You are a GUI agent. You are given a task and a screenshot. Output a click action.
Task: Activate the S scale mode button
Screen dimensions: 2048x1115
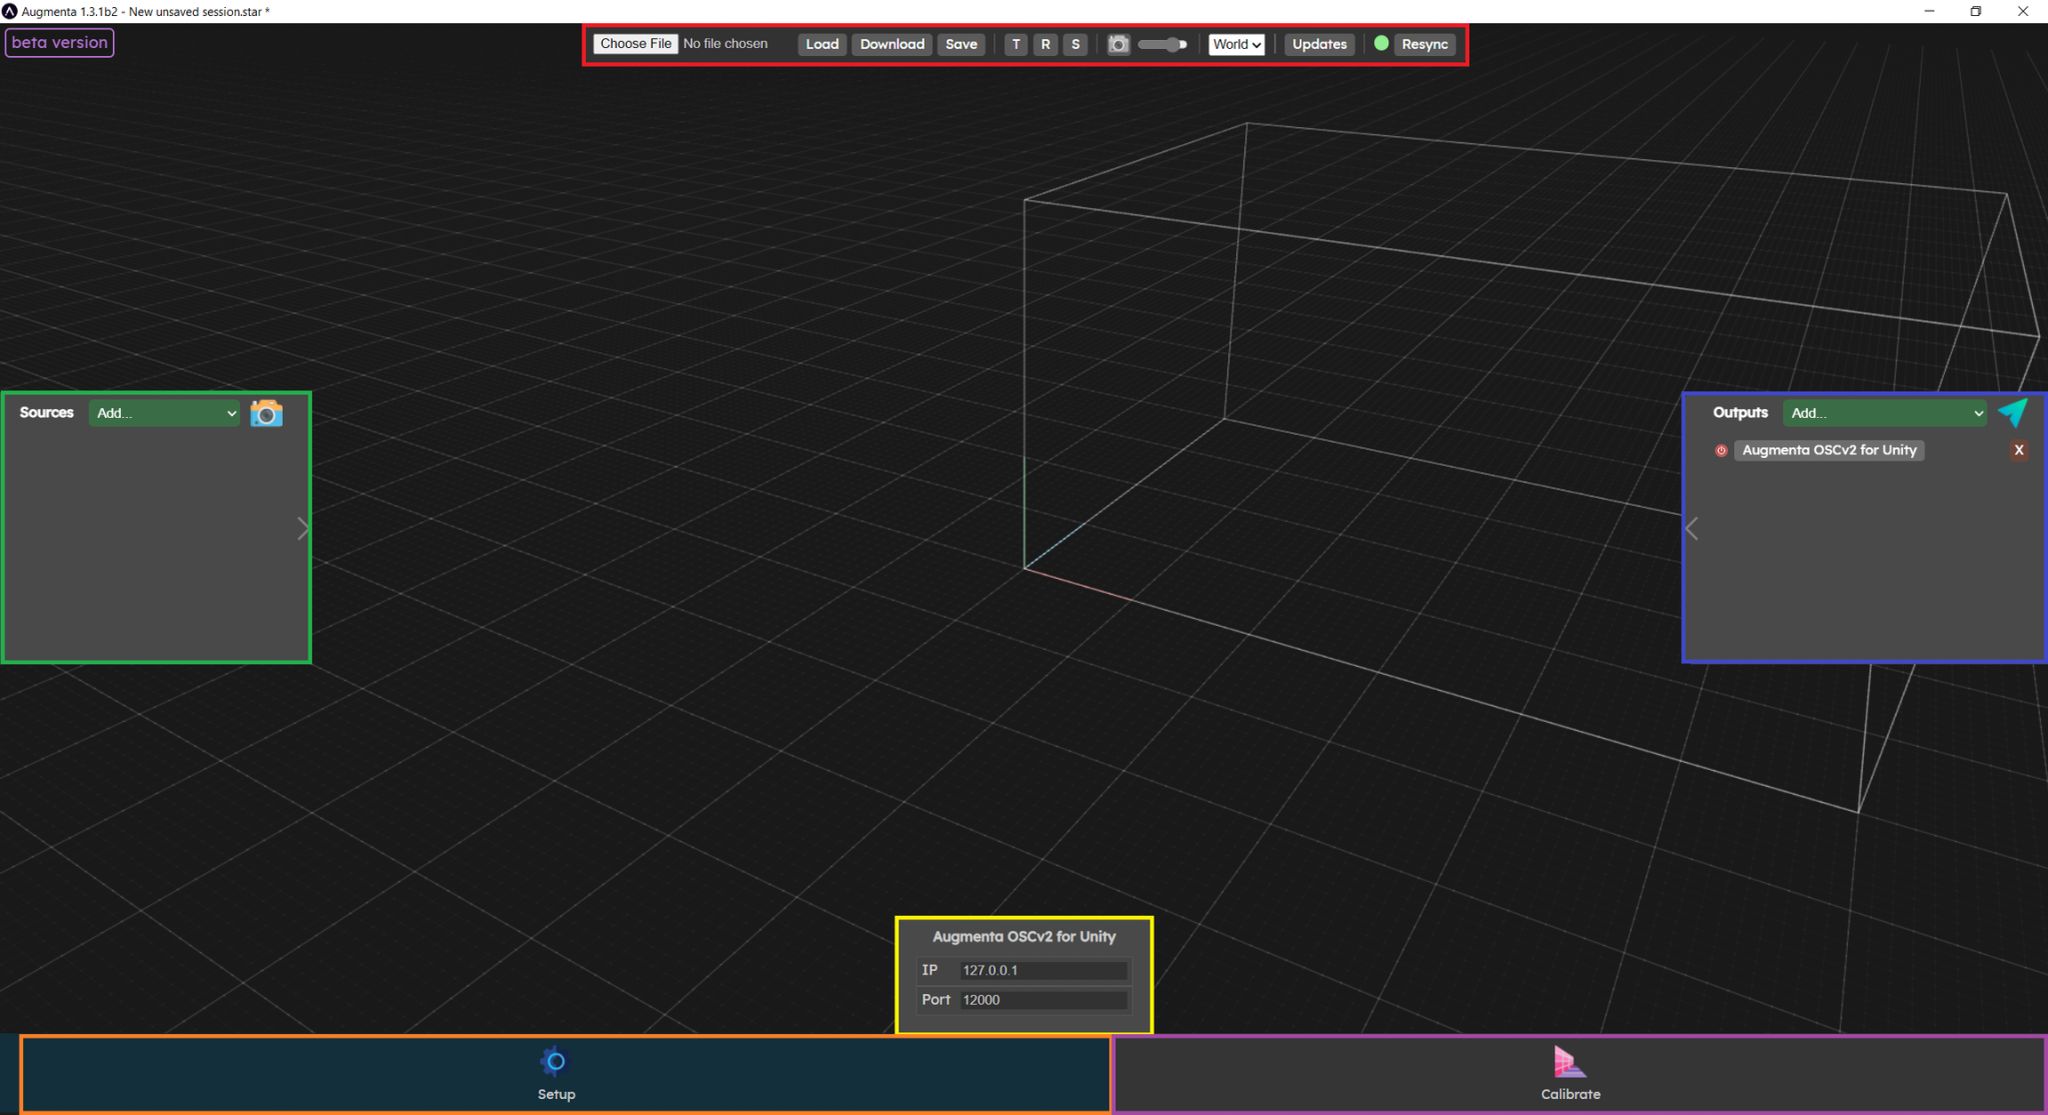[x=1075, y=44]
